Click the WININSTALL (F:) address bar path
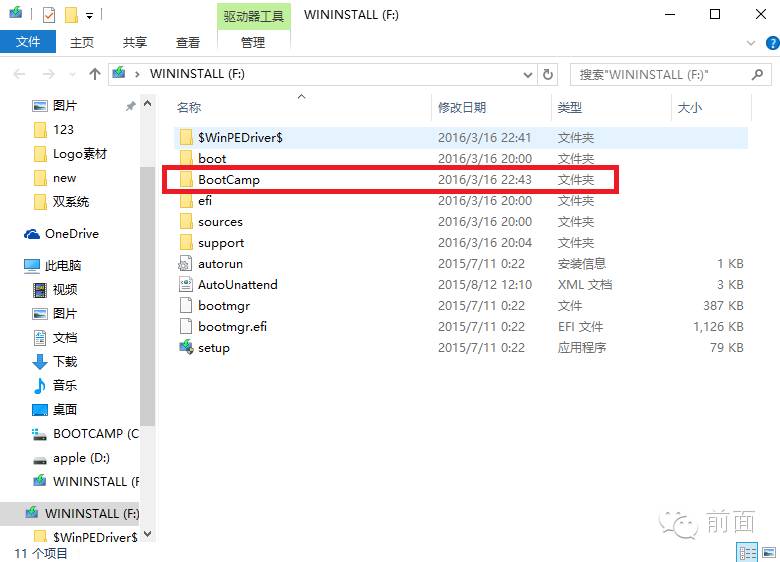Viewport: 780px width, 562px height. point(197,74)
